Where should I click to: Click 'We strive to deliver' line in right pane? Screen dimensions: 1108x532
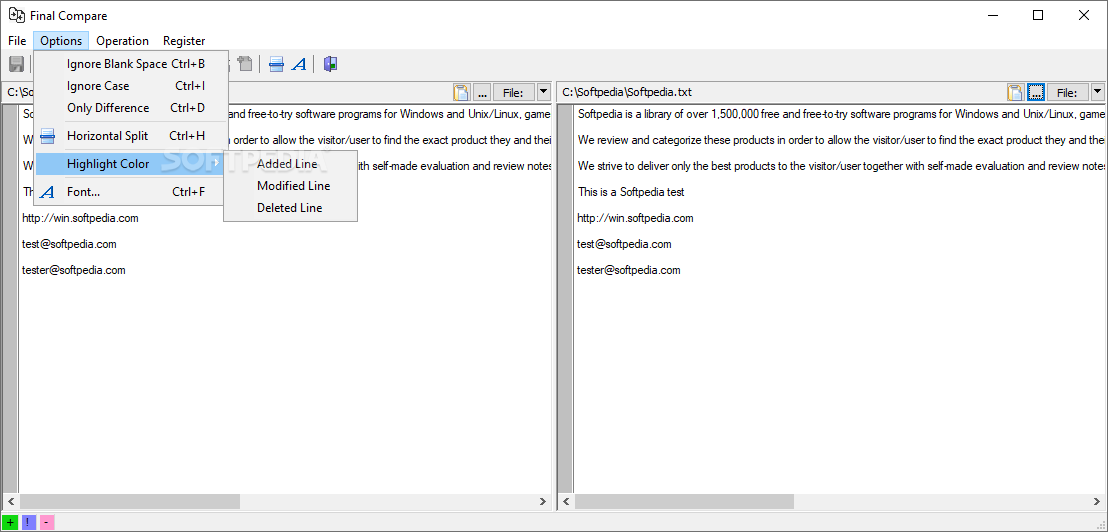[x=841, y=166]
